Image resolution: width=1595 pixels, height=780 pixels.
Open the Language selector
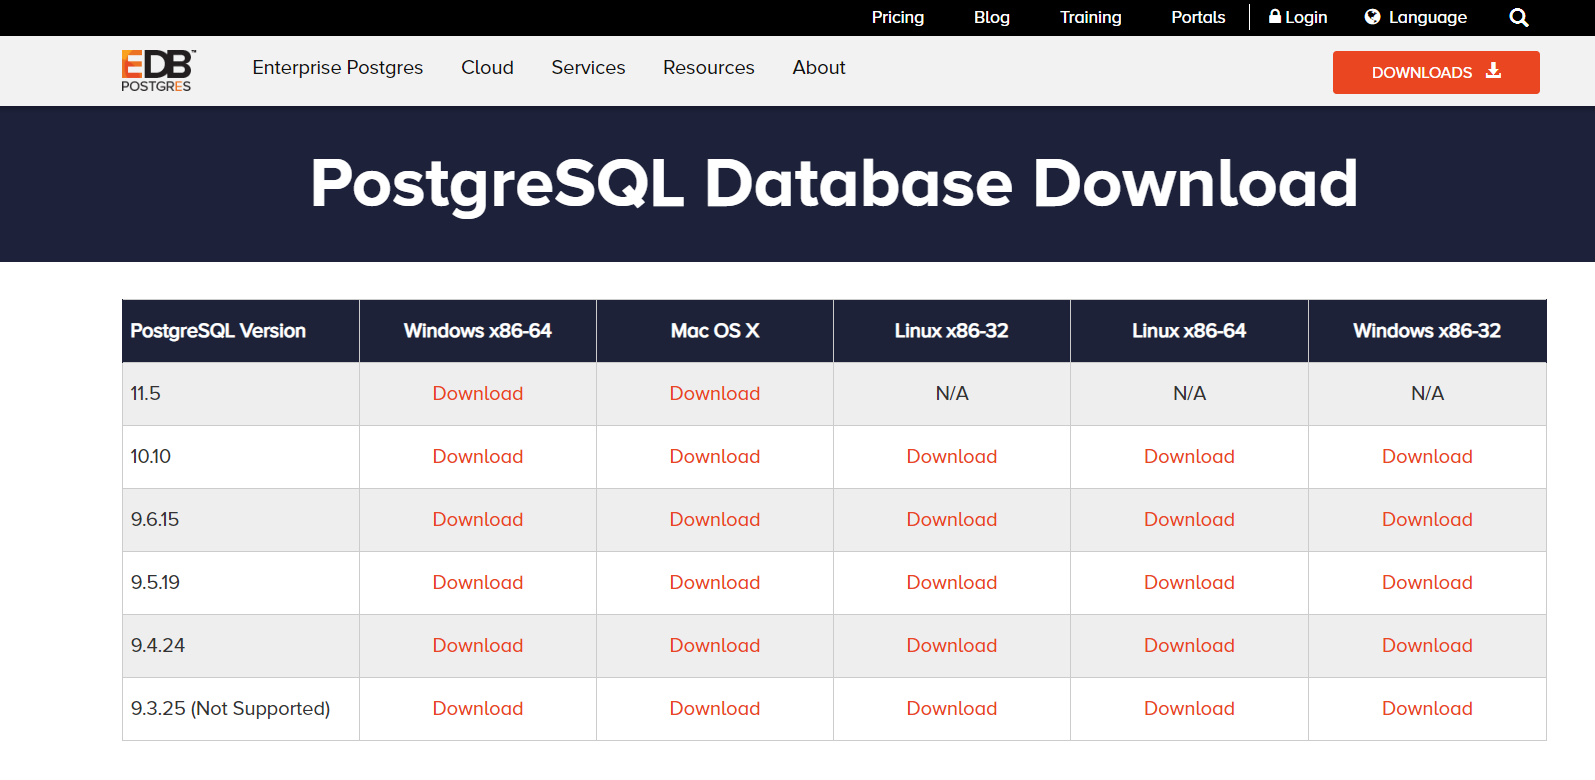point(1415,17)
